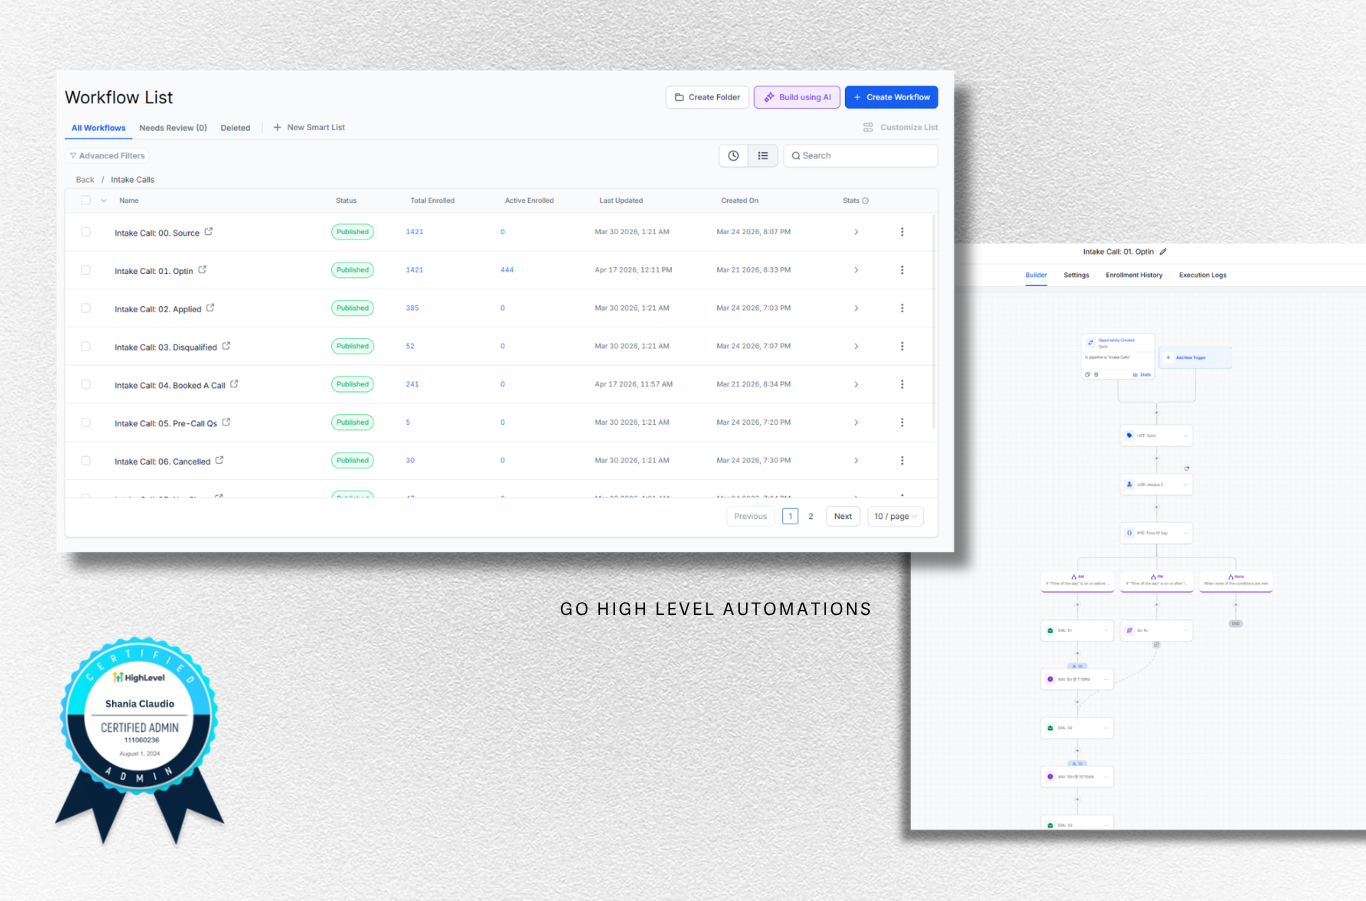Open Needs Review (0) tab
The width and height of the screenshot is (1366, 901).
pos(173,128)
